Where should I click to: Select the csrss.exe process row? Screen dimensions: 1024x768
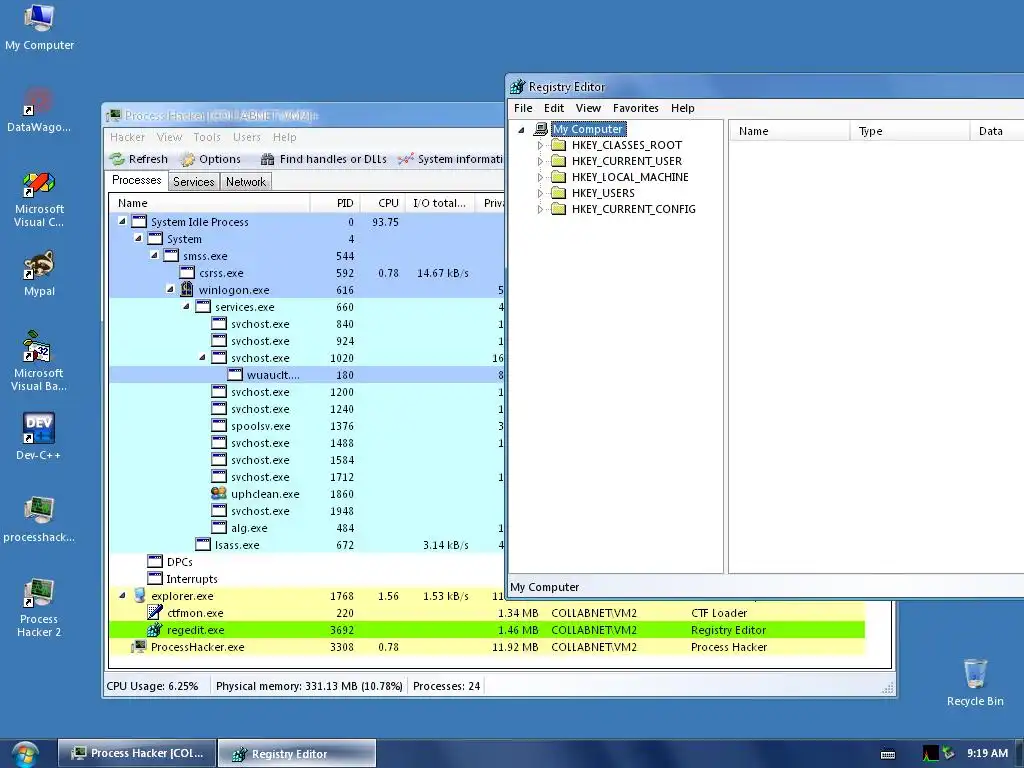tap(307, 272)
